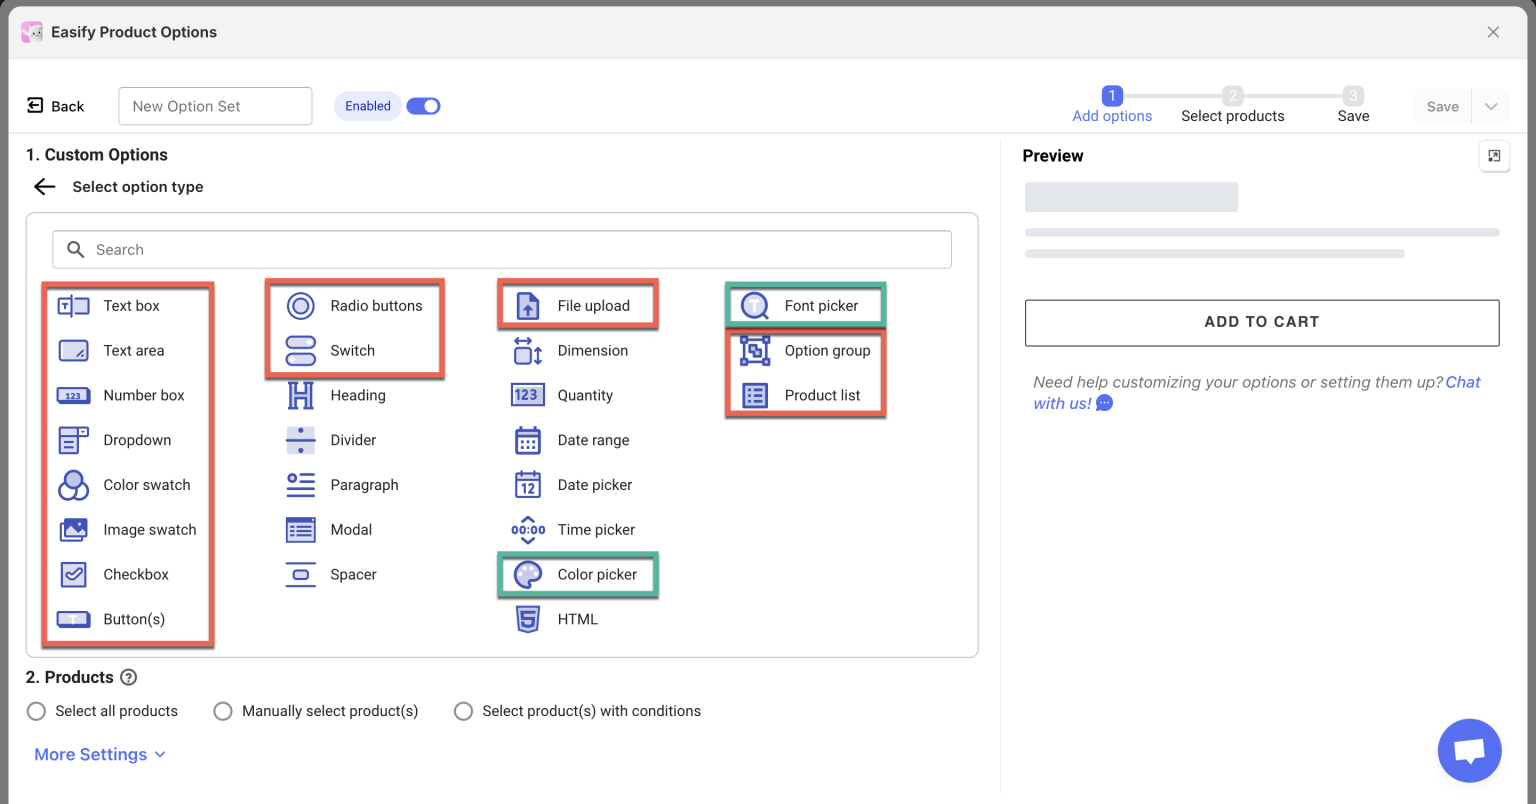Pick the Checkbox option type icon
The height and width of the screenshot is (804, 1536).
click(74, 575)
